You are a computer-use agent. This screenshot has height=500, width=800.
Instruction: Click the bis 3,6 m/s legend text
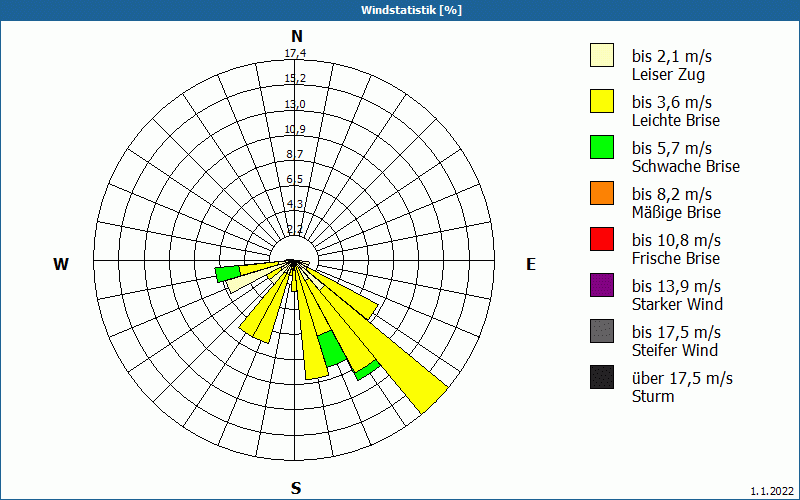671,102
